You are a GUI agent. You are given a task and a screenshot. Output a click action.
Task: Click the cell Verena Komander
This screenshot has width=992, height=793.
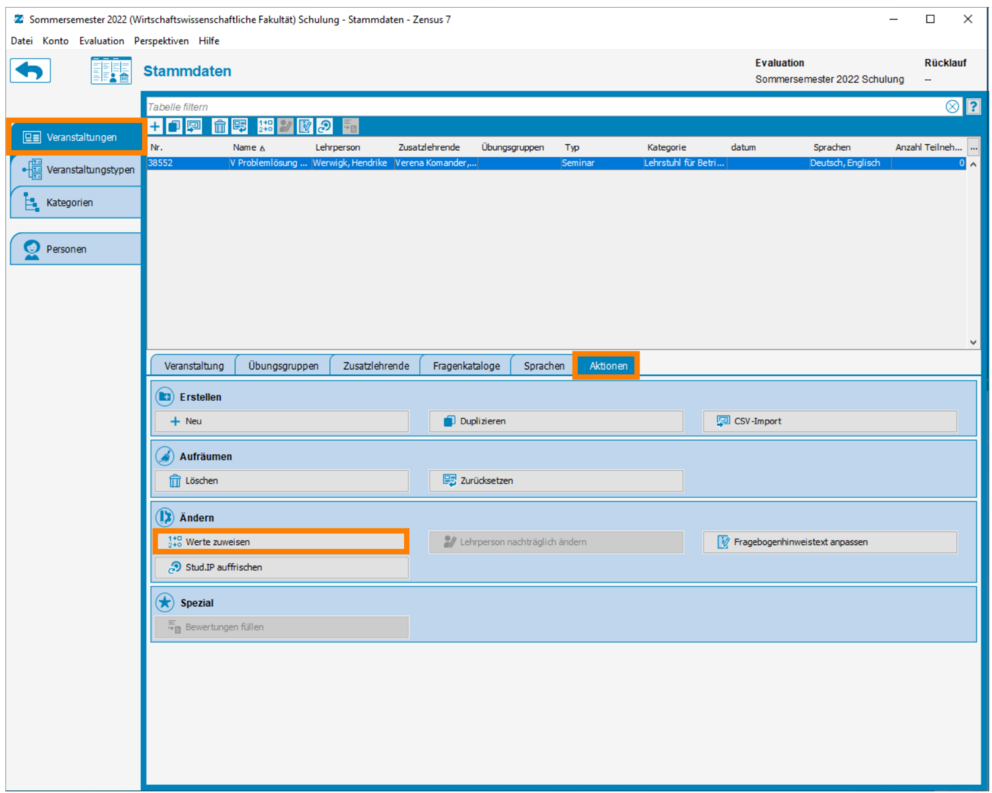pos(436,163)
